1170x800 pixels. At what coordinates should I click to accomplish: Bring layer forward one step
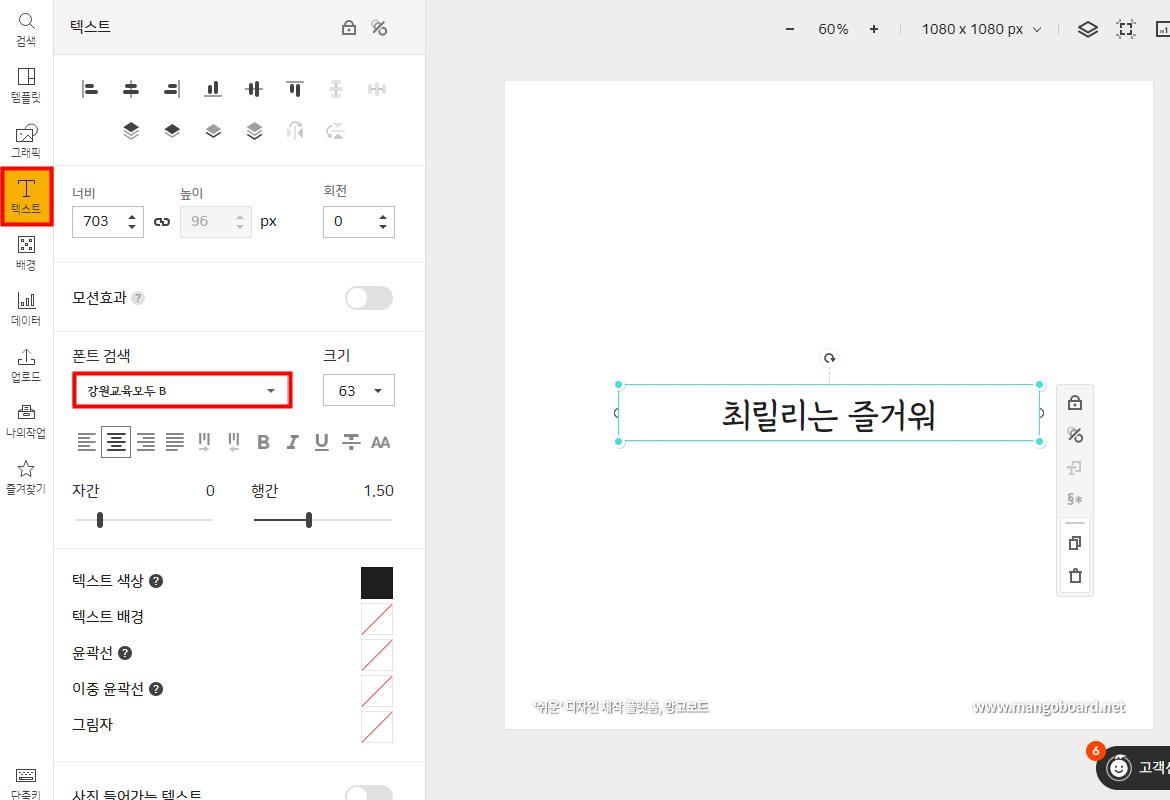pos(172,131)
